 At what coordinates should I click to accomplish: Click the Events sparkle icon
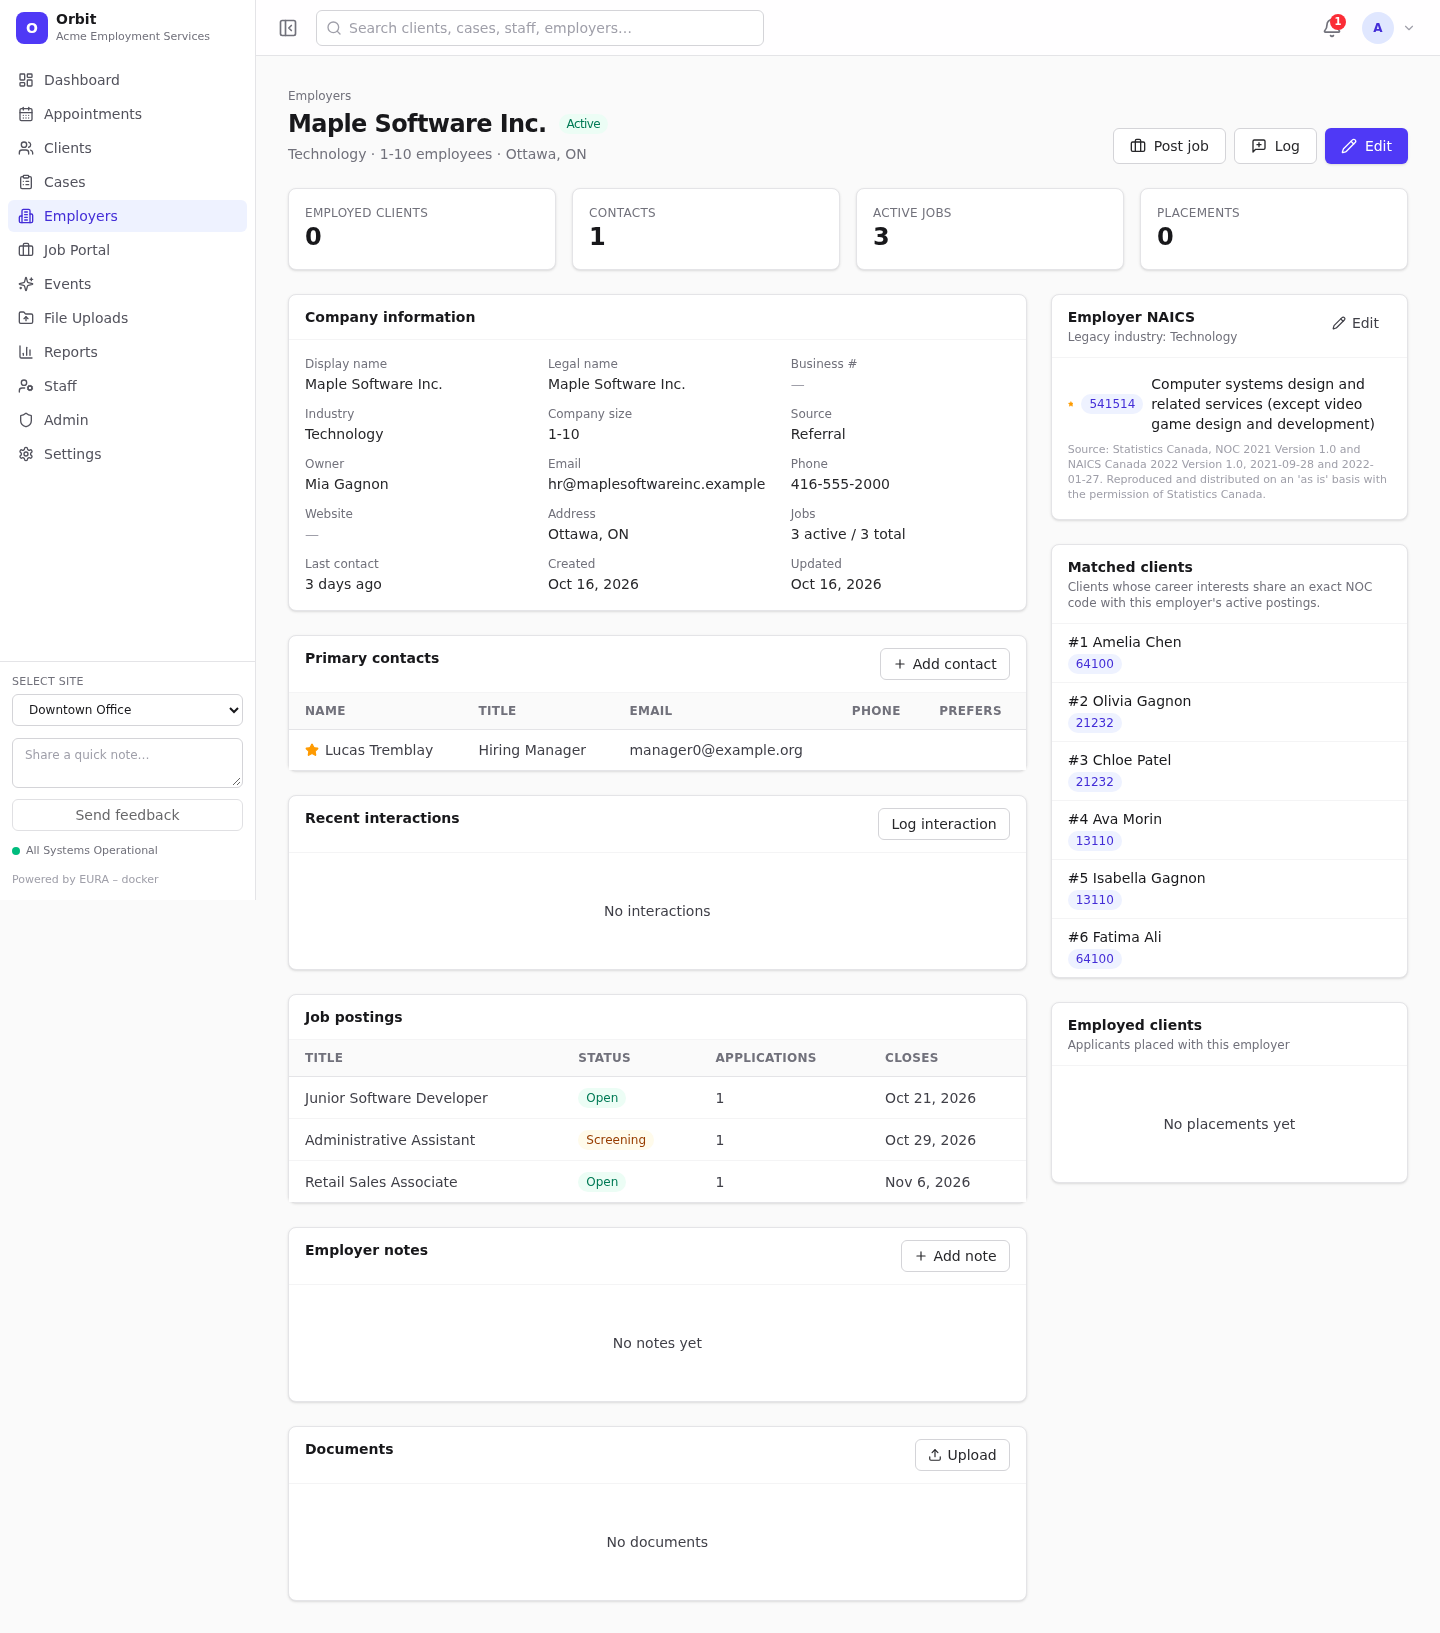pyautogui.click(x=26, y=284)
